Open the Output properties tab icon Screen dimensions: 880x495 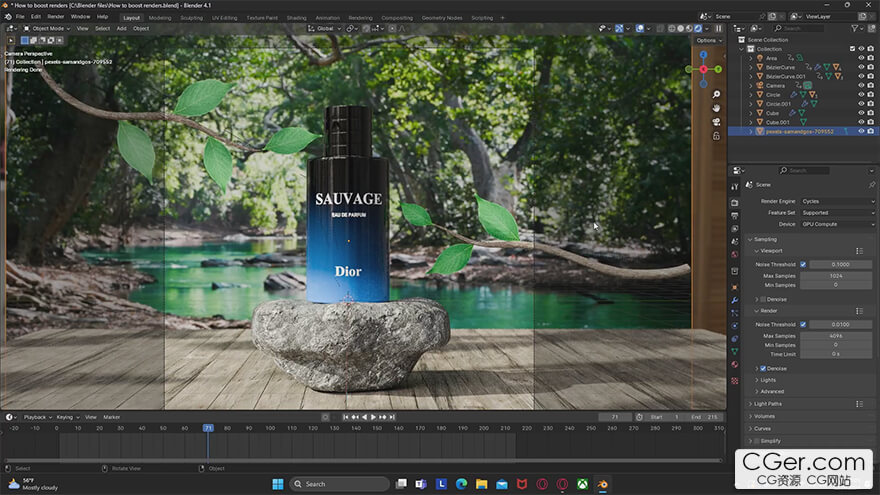pyautogui.click(x=735, y=216)
